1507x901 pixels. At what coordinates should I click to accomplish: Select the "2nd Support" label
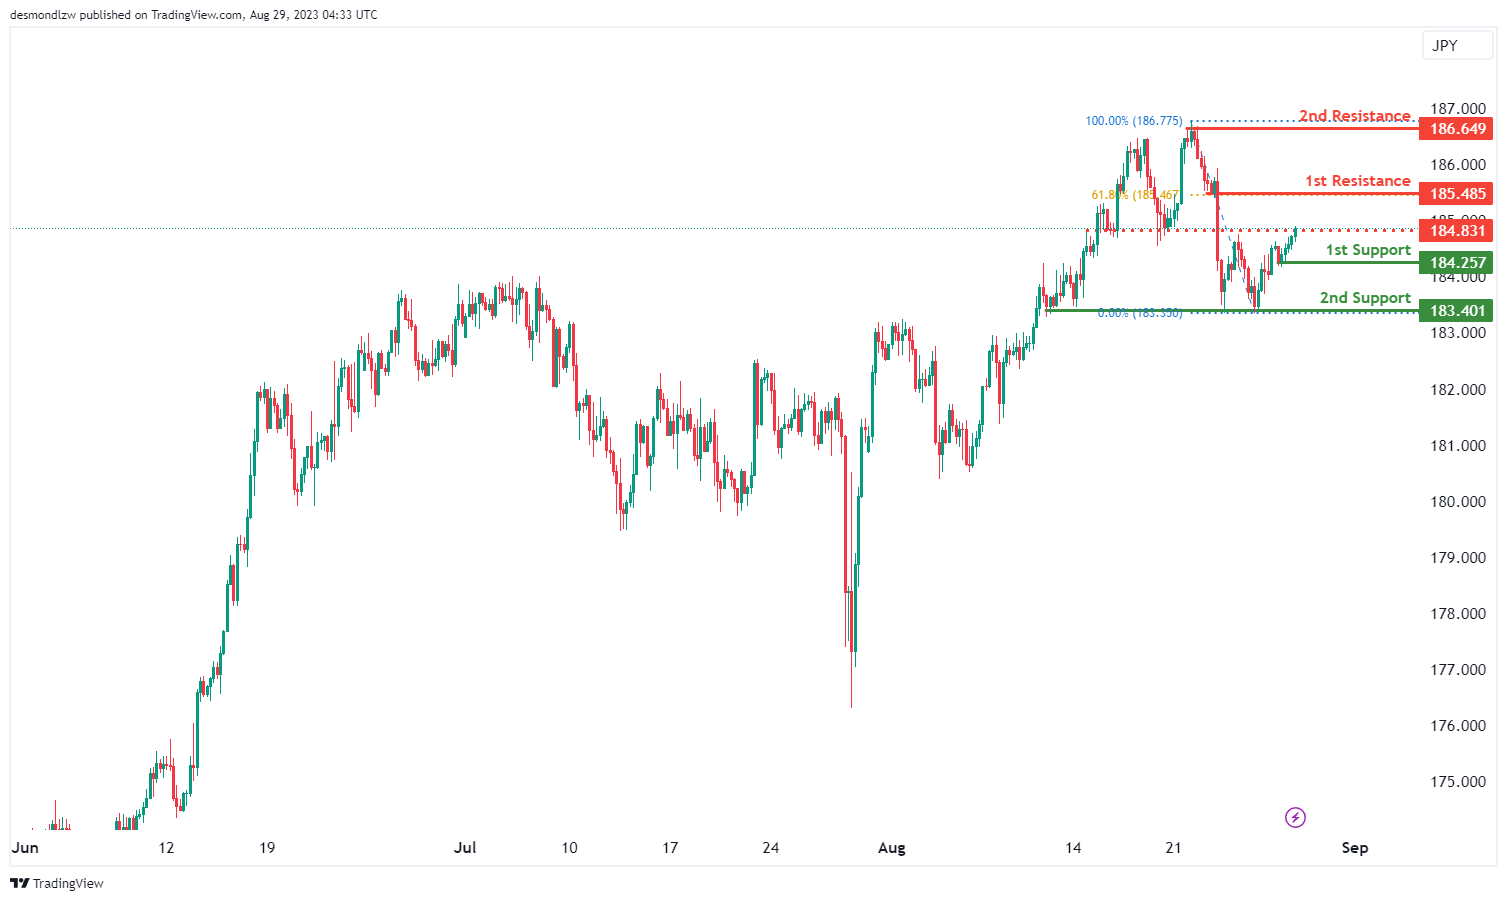(x=1364, y=298)
